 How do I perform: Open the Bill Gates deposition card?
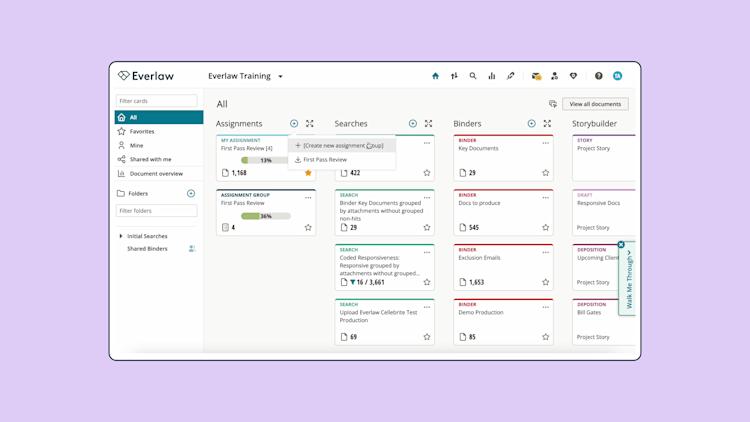pyautogui.click(x=604, y=322)
